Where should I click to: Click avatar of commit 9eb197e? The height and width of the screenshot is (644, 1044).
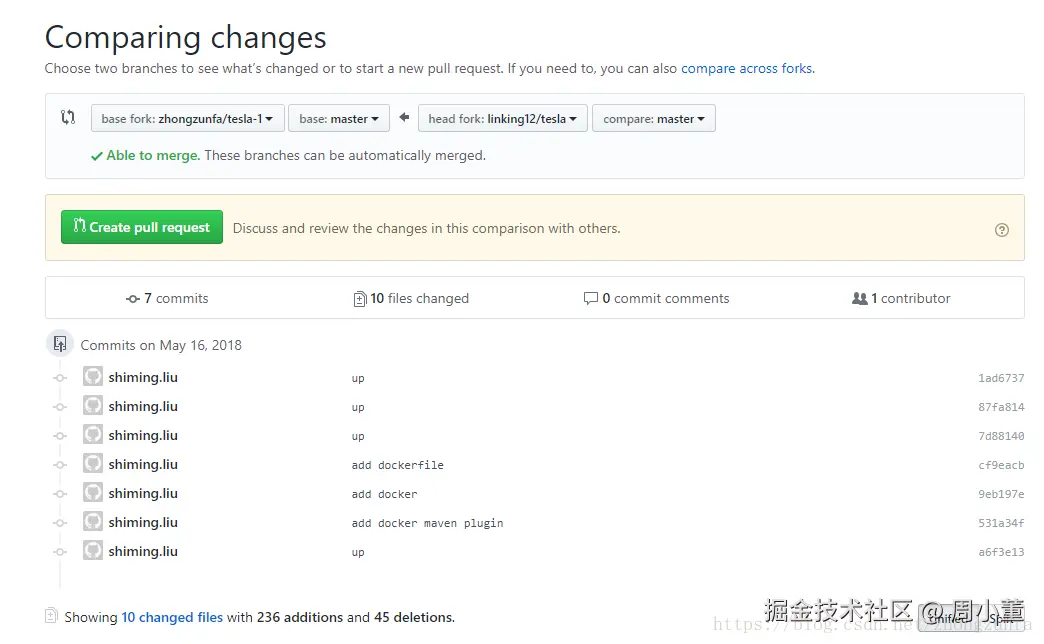93,492
